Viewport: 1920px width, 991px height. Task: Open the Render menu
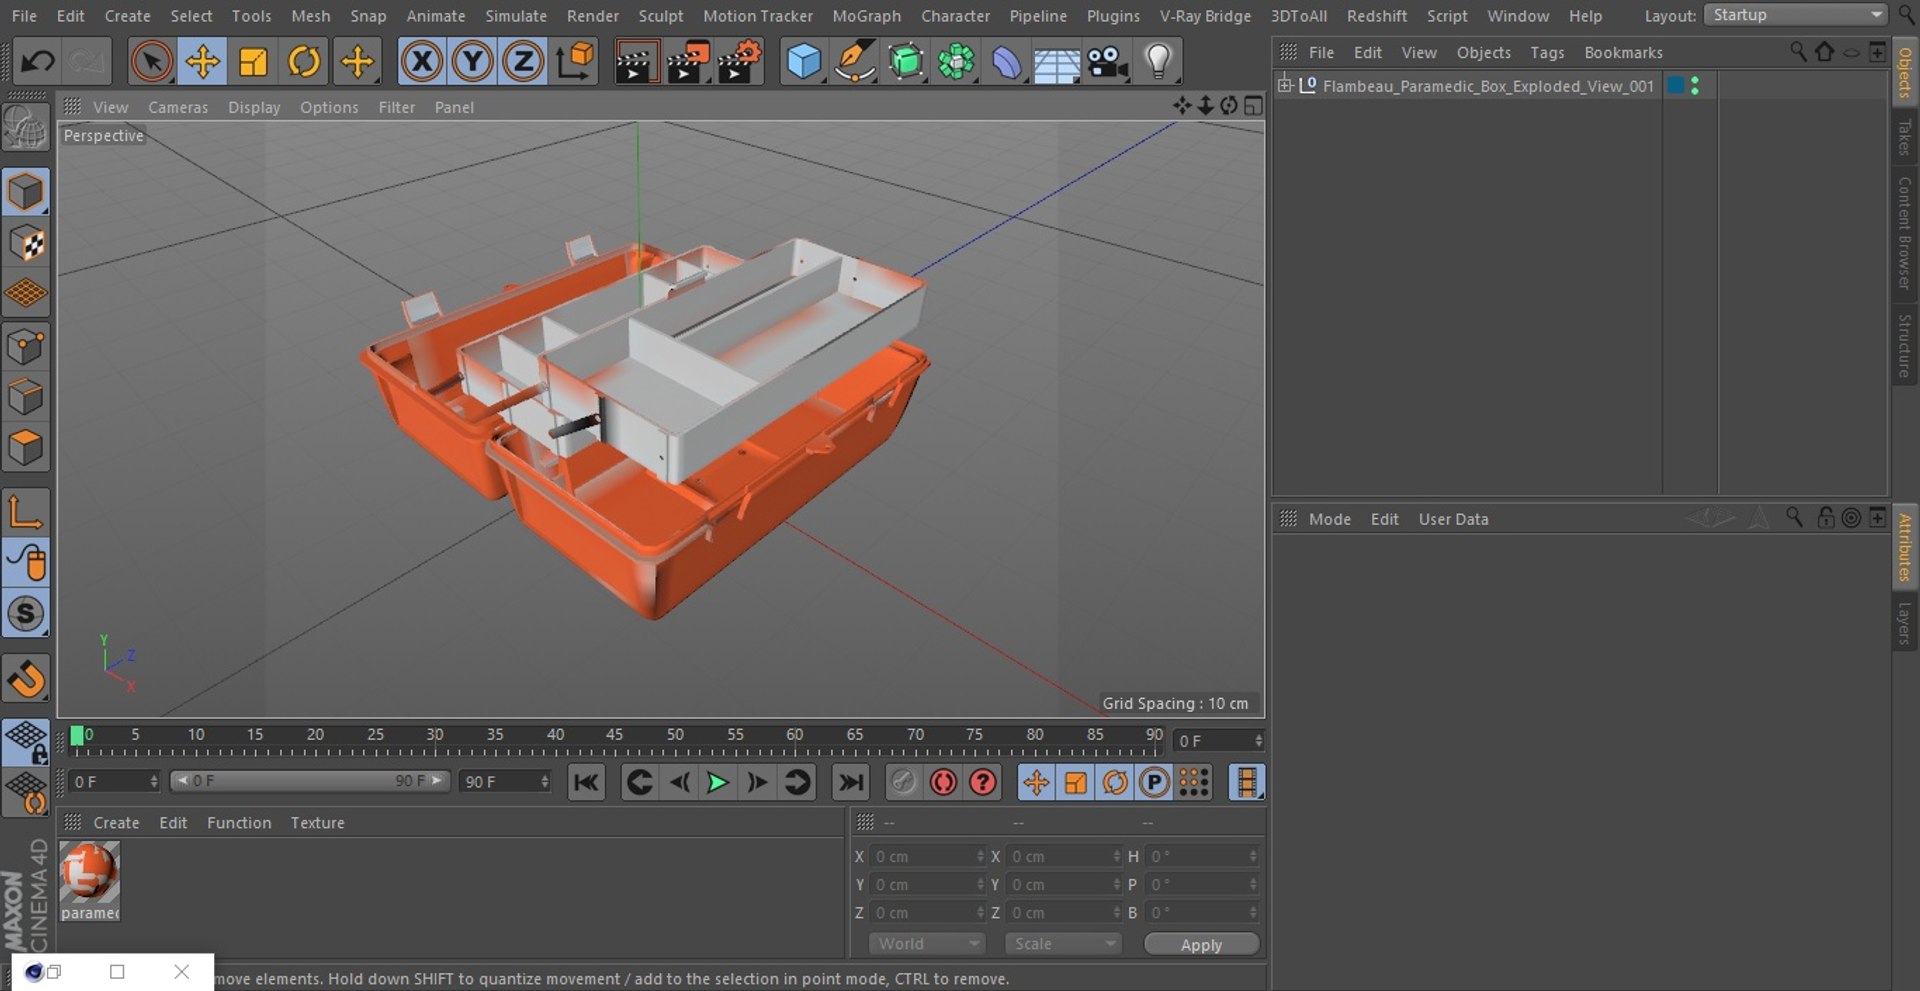pyautogui.click(x=593, y=16)
